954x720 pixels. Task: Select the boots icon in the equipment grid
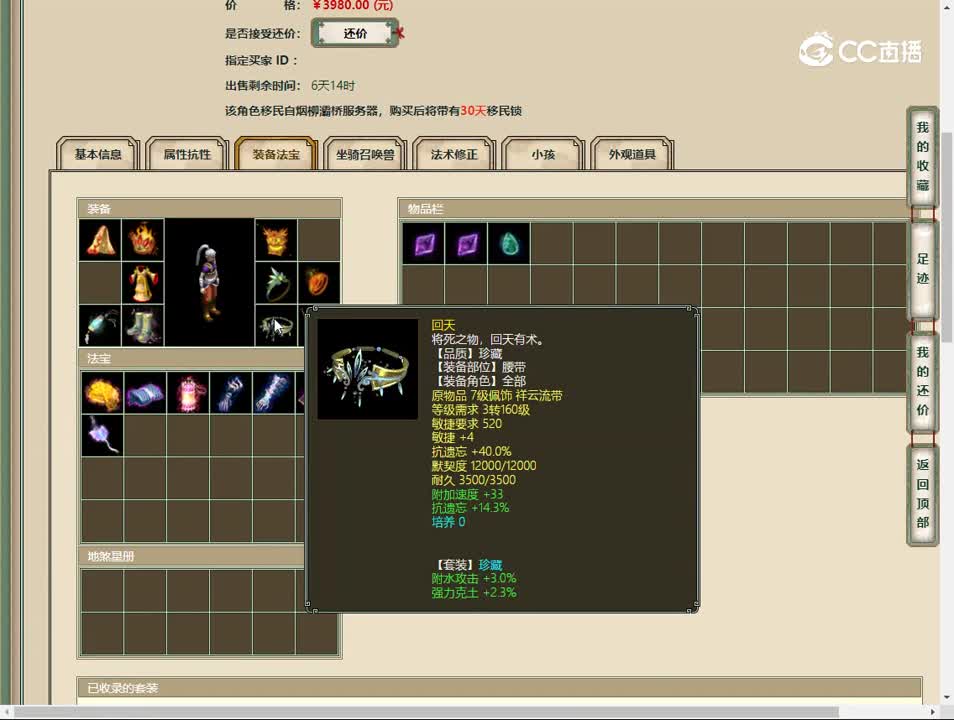(143, 324)
